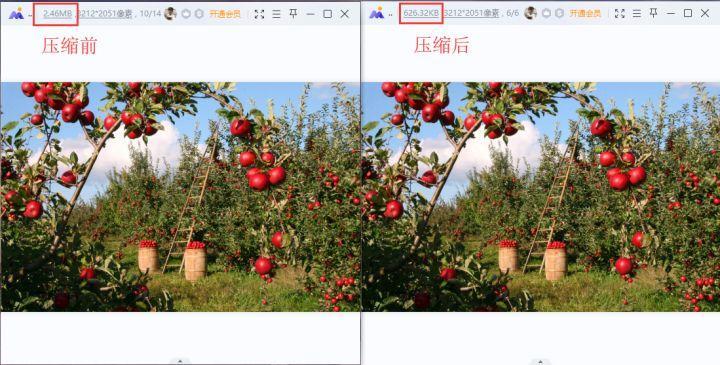Viewport: 720px width, 365px height.
Task: Expand the bottom panel arrow in left window
Action: click(x=180, y=361)
